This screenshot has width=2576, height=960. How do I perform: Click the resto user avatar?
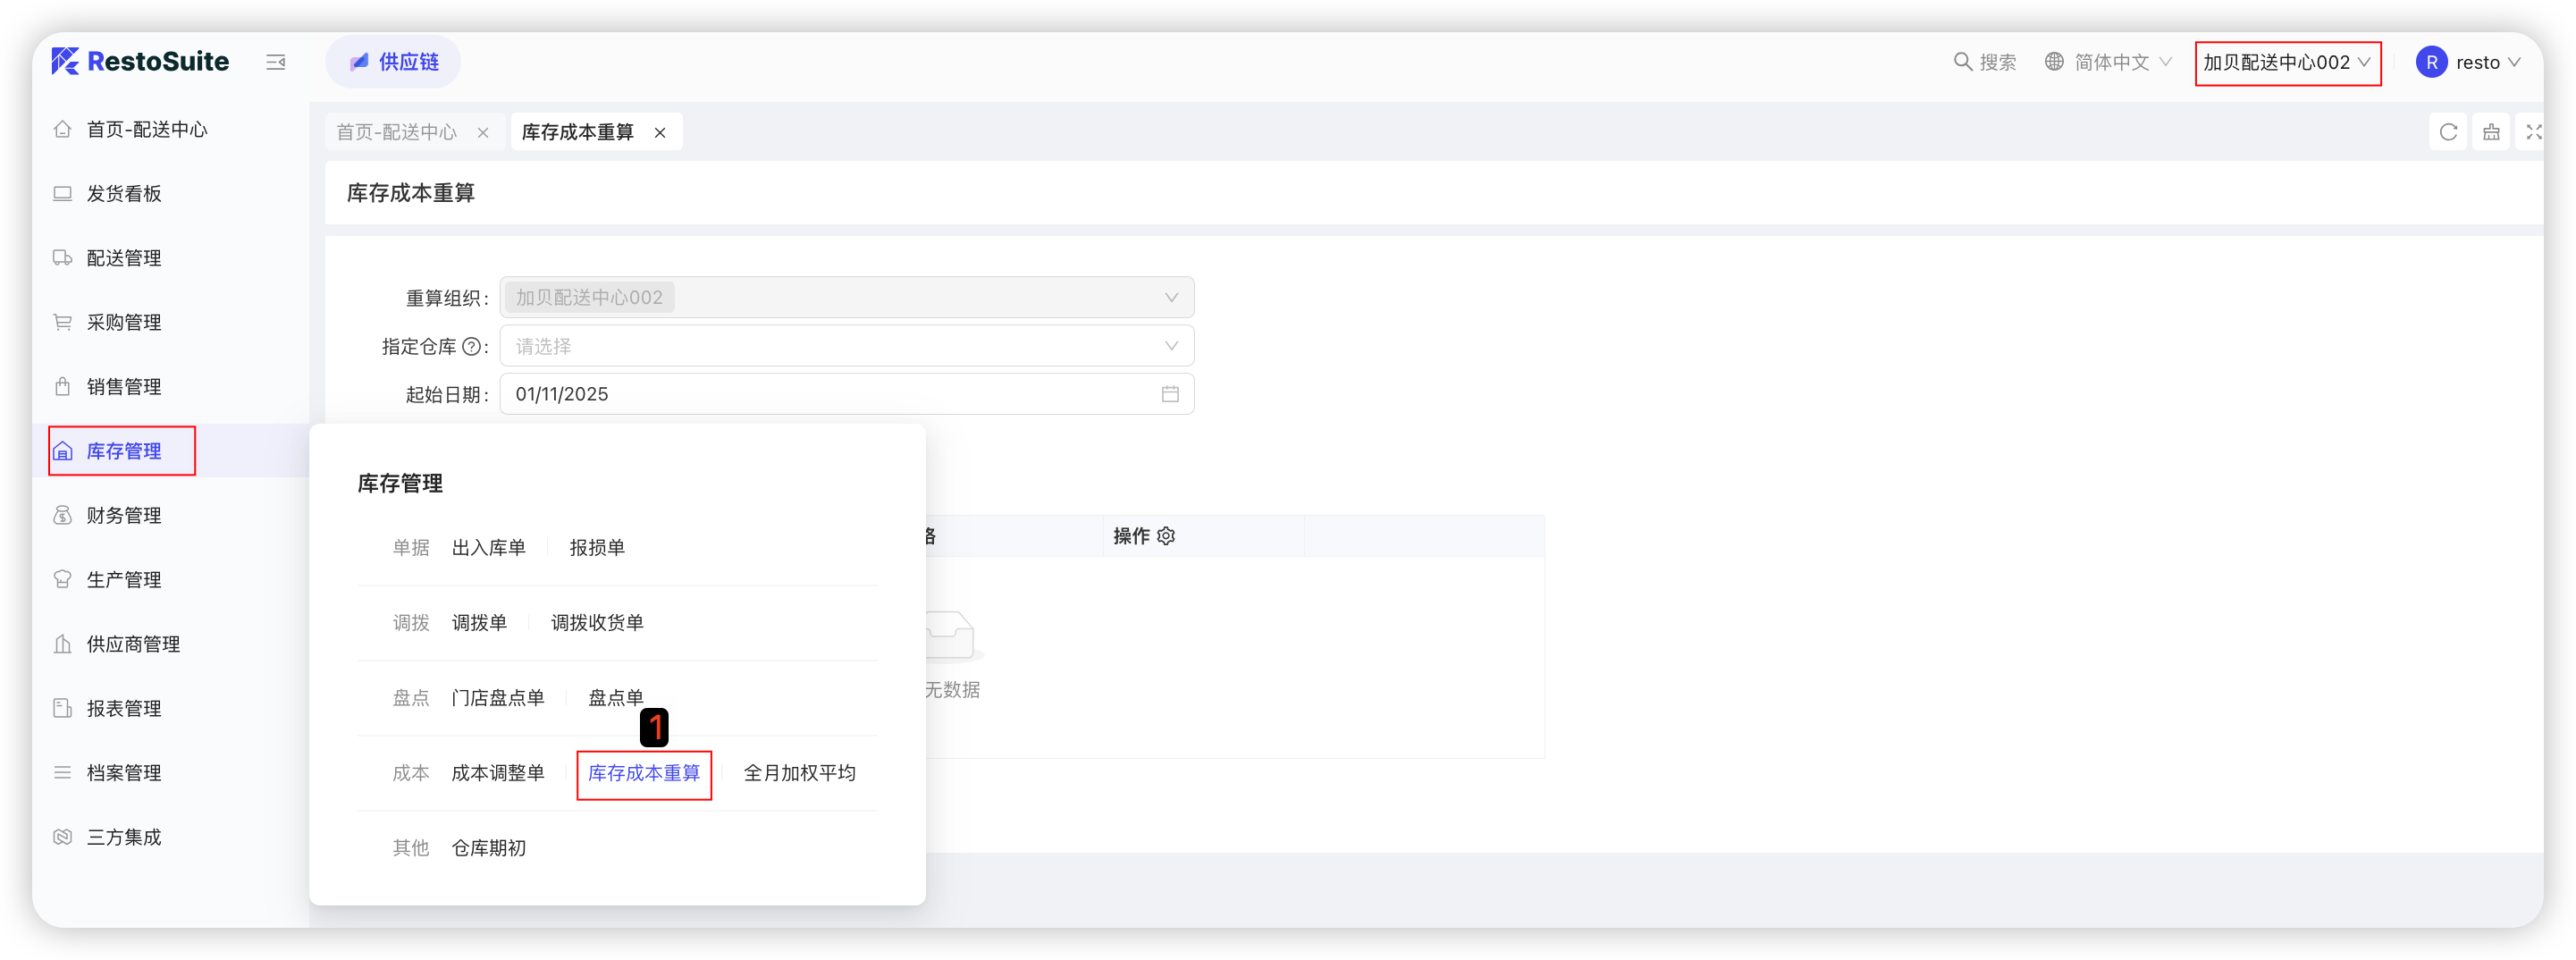[2431, 62]
